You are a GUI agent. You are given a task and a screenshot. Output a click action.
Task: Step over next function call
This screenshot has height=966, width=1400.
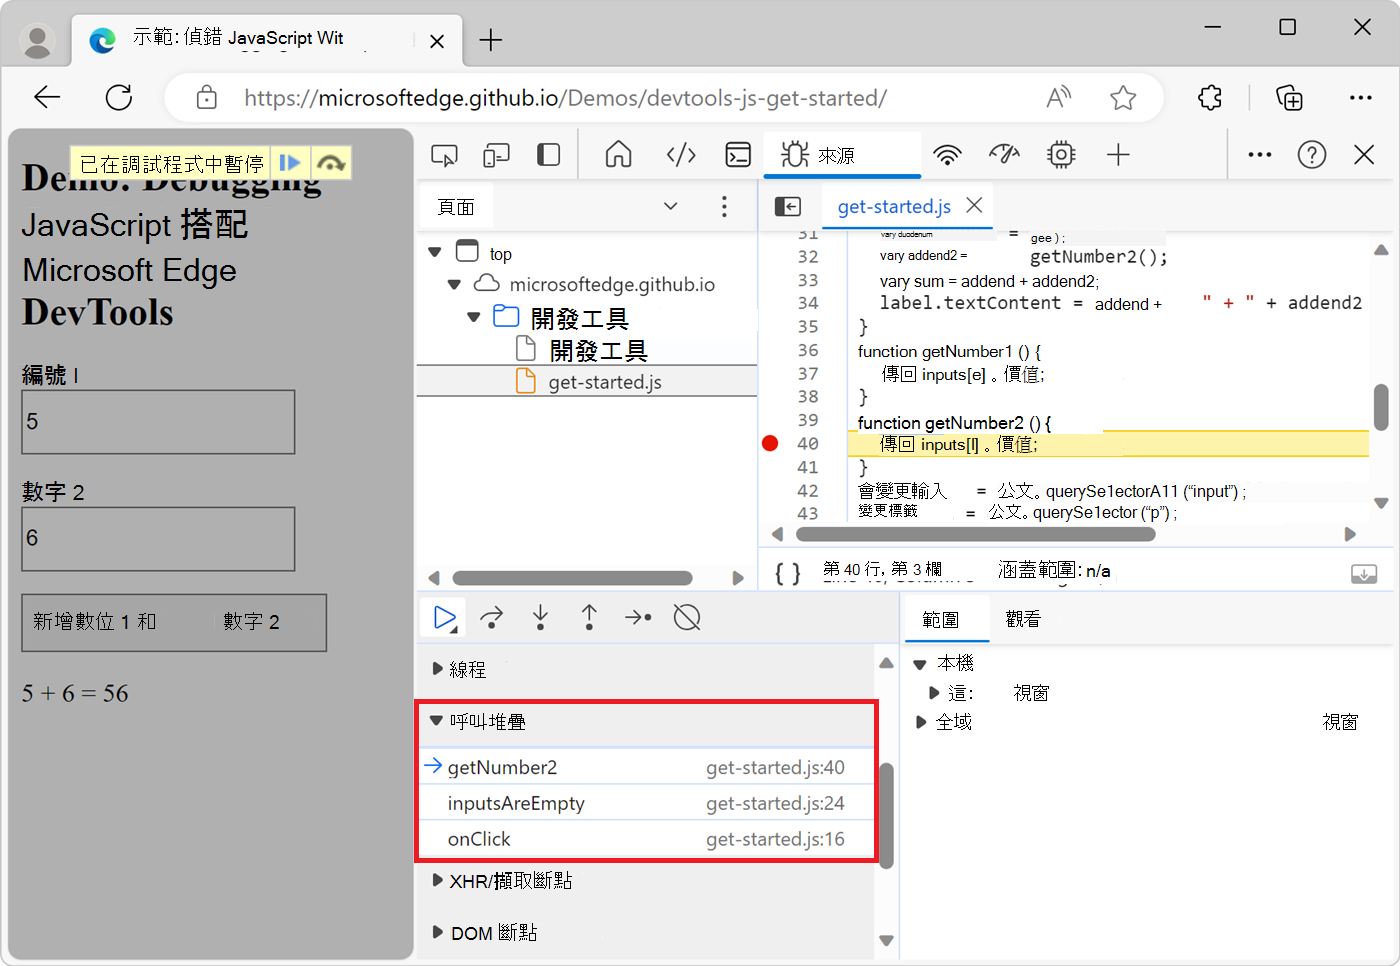(491, 618)
